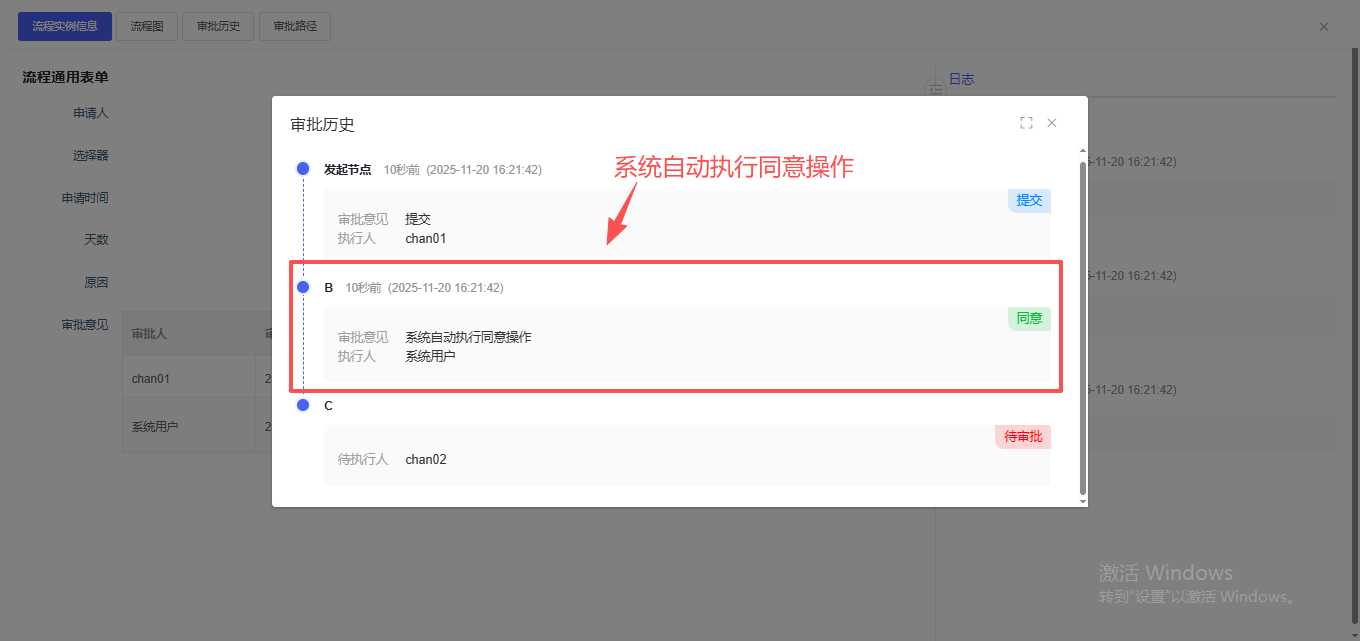
Task: Select the 审批历史 tab
Action: pos(218,27)
